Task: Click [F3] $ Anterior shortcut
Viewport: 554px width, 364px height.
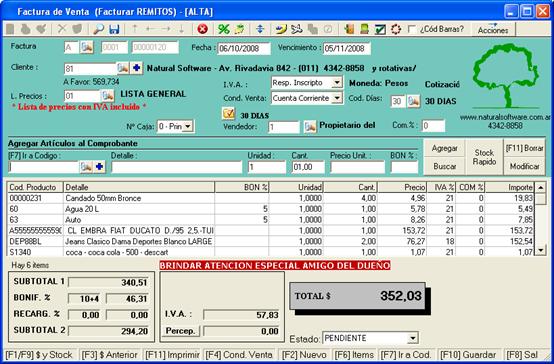Action: (109, 354)
